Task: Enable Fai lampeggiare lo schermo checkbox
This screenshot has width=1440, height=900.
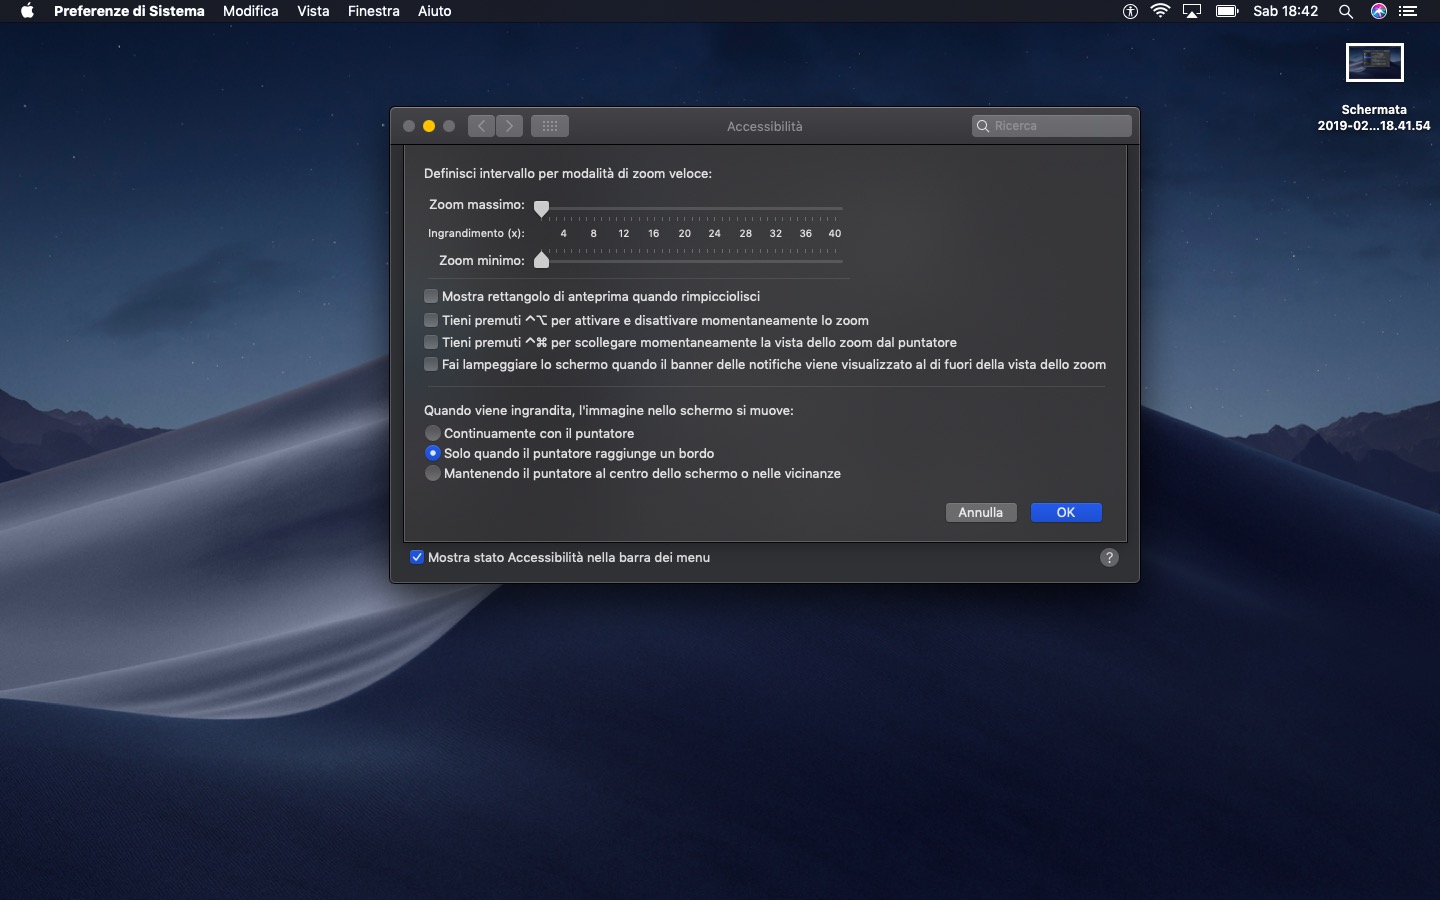Action: (431, 364)
